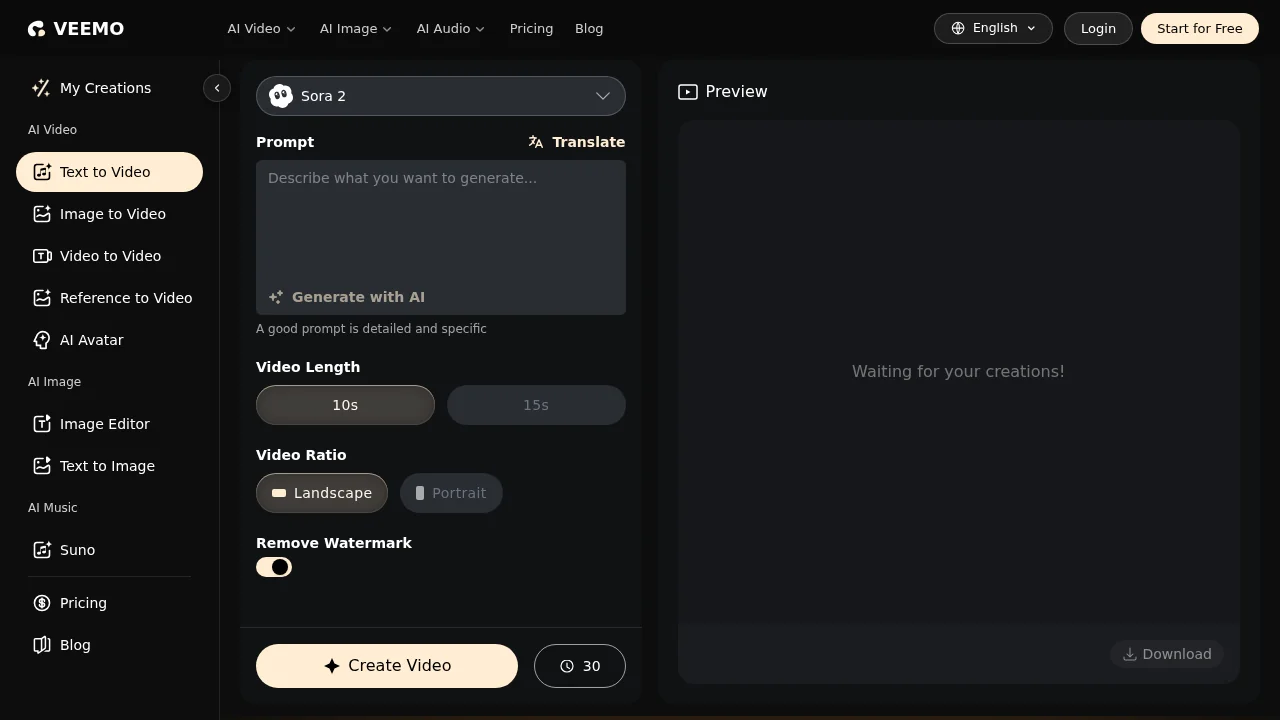Open the English language selector
Viewport: 1280px width, 720px height.
(993, 28)
